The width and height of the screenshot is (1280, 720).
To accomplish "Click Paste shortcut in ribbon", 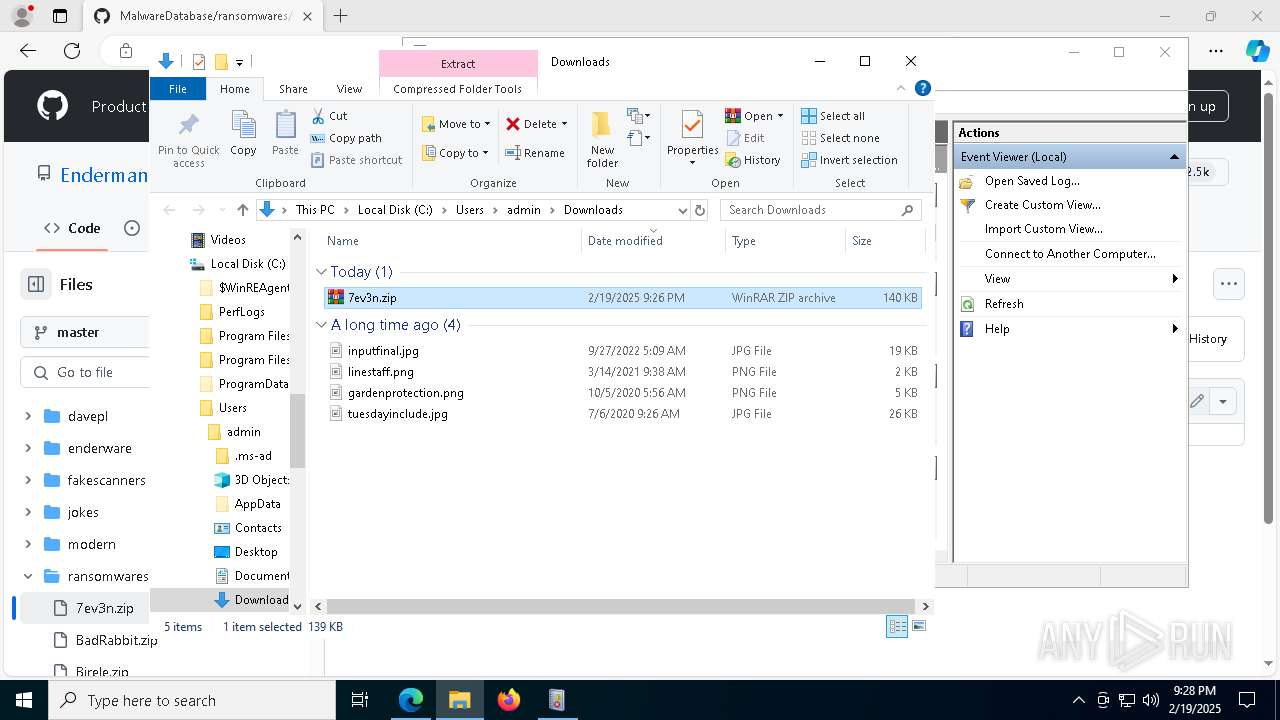I will 356,160.
